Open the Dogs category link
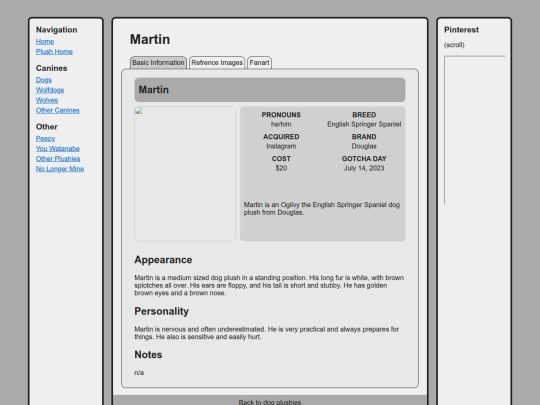 [44, 80]
